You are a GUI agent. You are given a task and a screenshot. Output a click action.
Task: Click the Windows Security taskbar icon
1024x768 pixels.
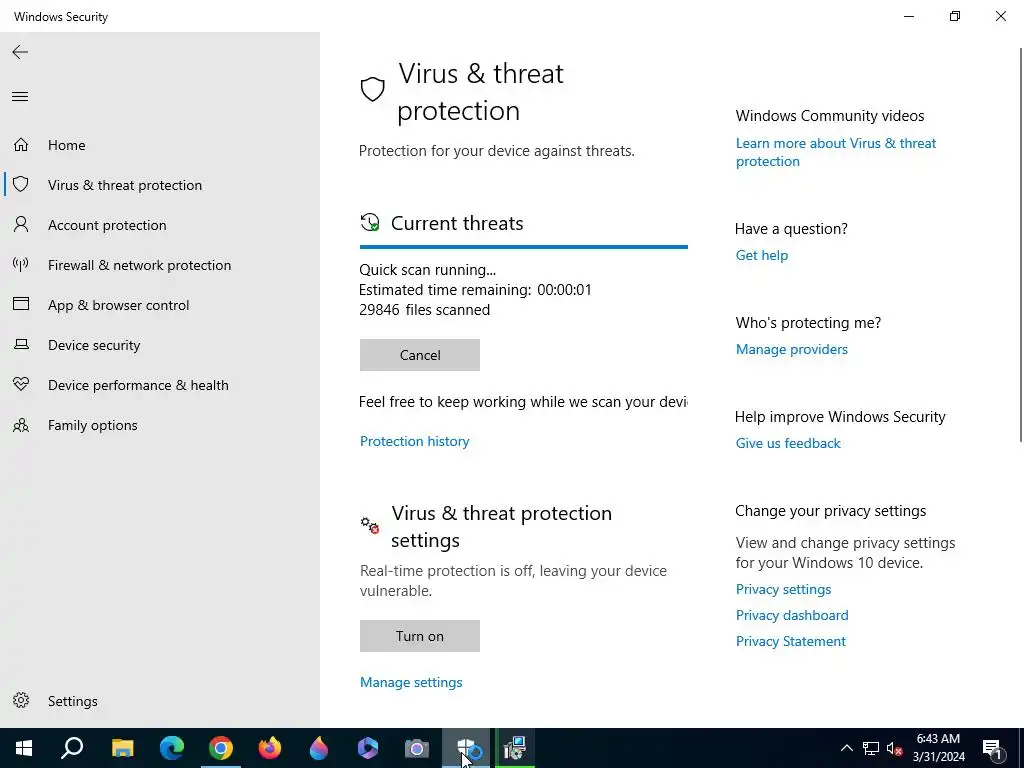coord(466,748)
